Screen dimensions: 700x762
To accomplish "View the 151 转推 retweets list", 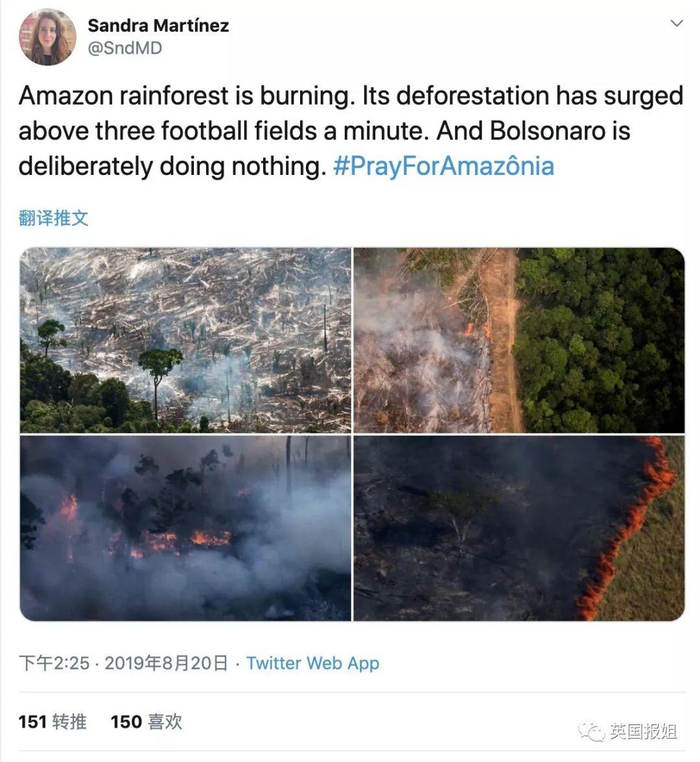I will point(53,721).
